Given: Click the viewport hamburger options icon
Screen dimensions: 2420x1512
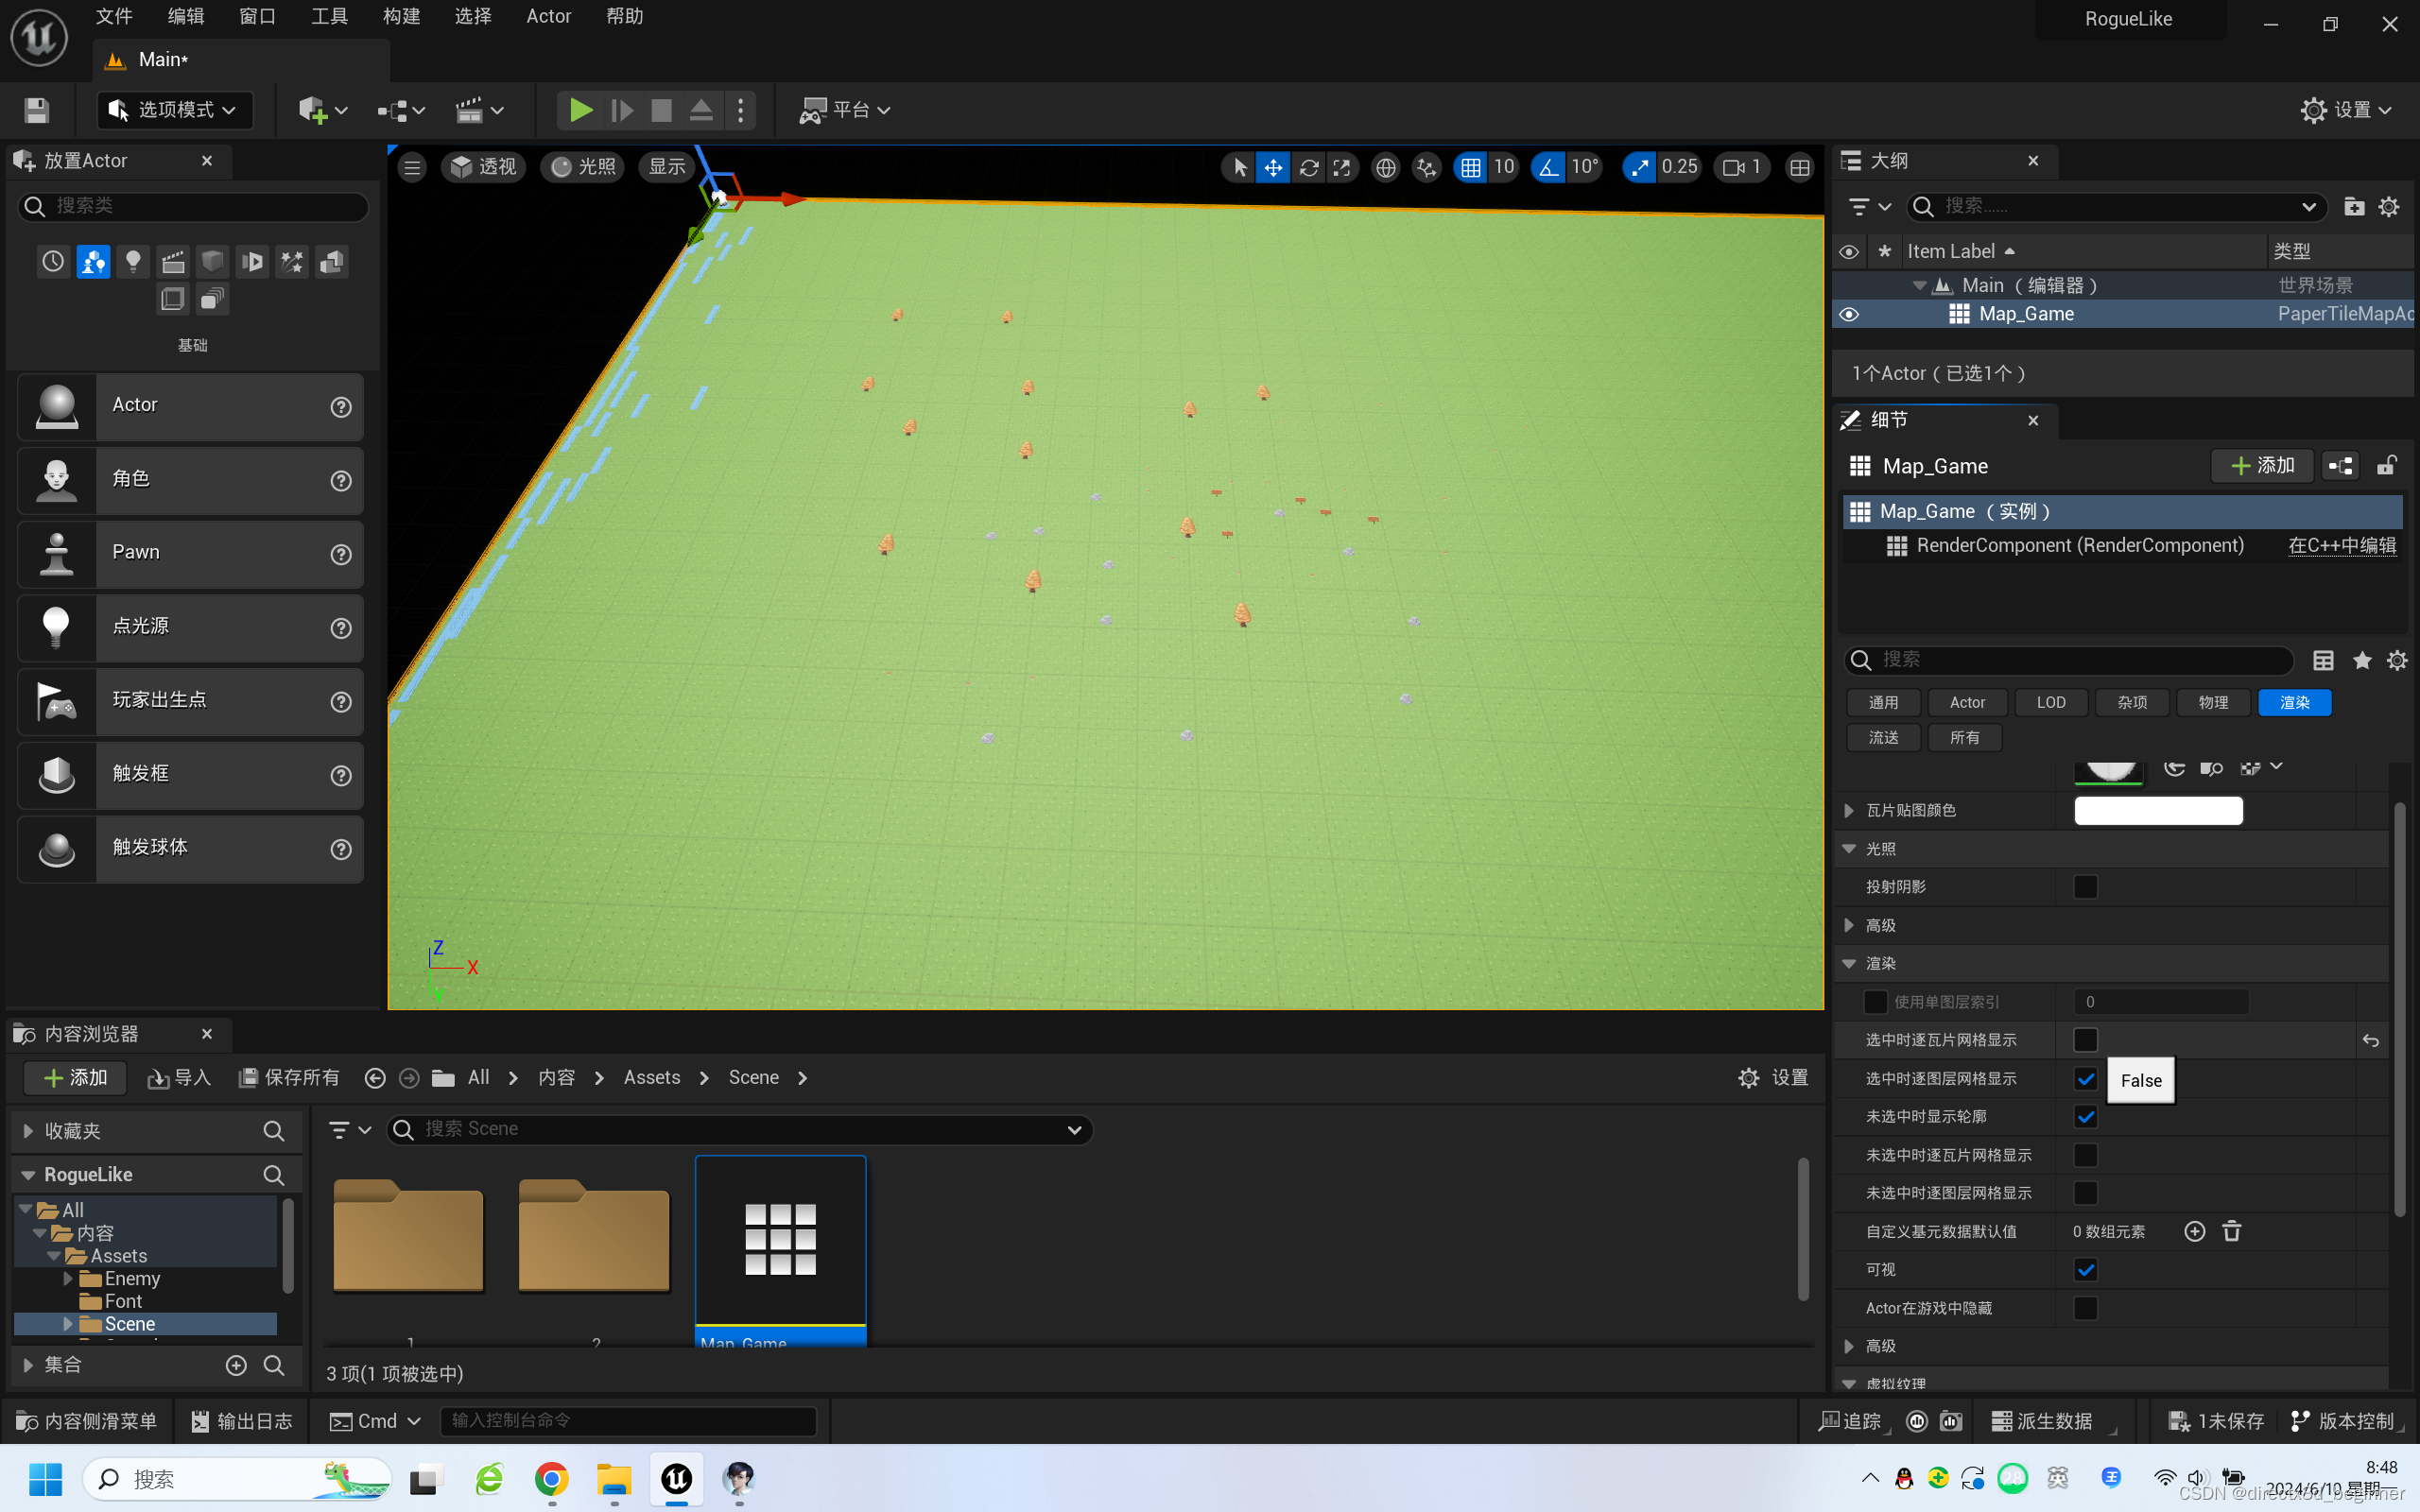Looking at the screenshot, I should tap(412, 167).
